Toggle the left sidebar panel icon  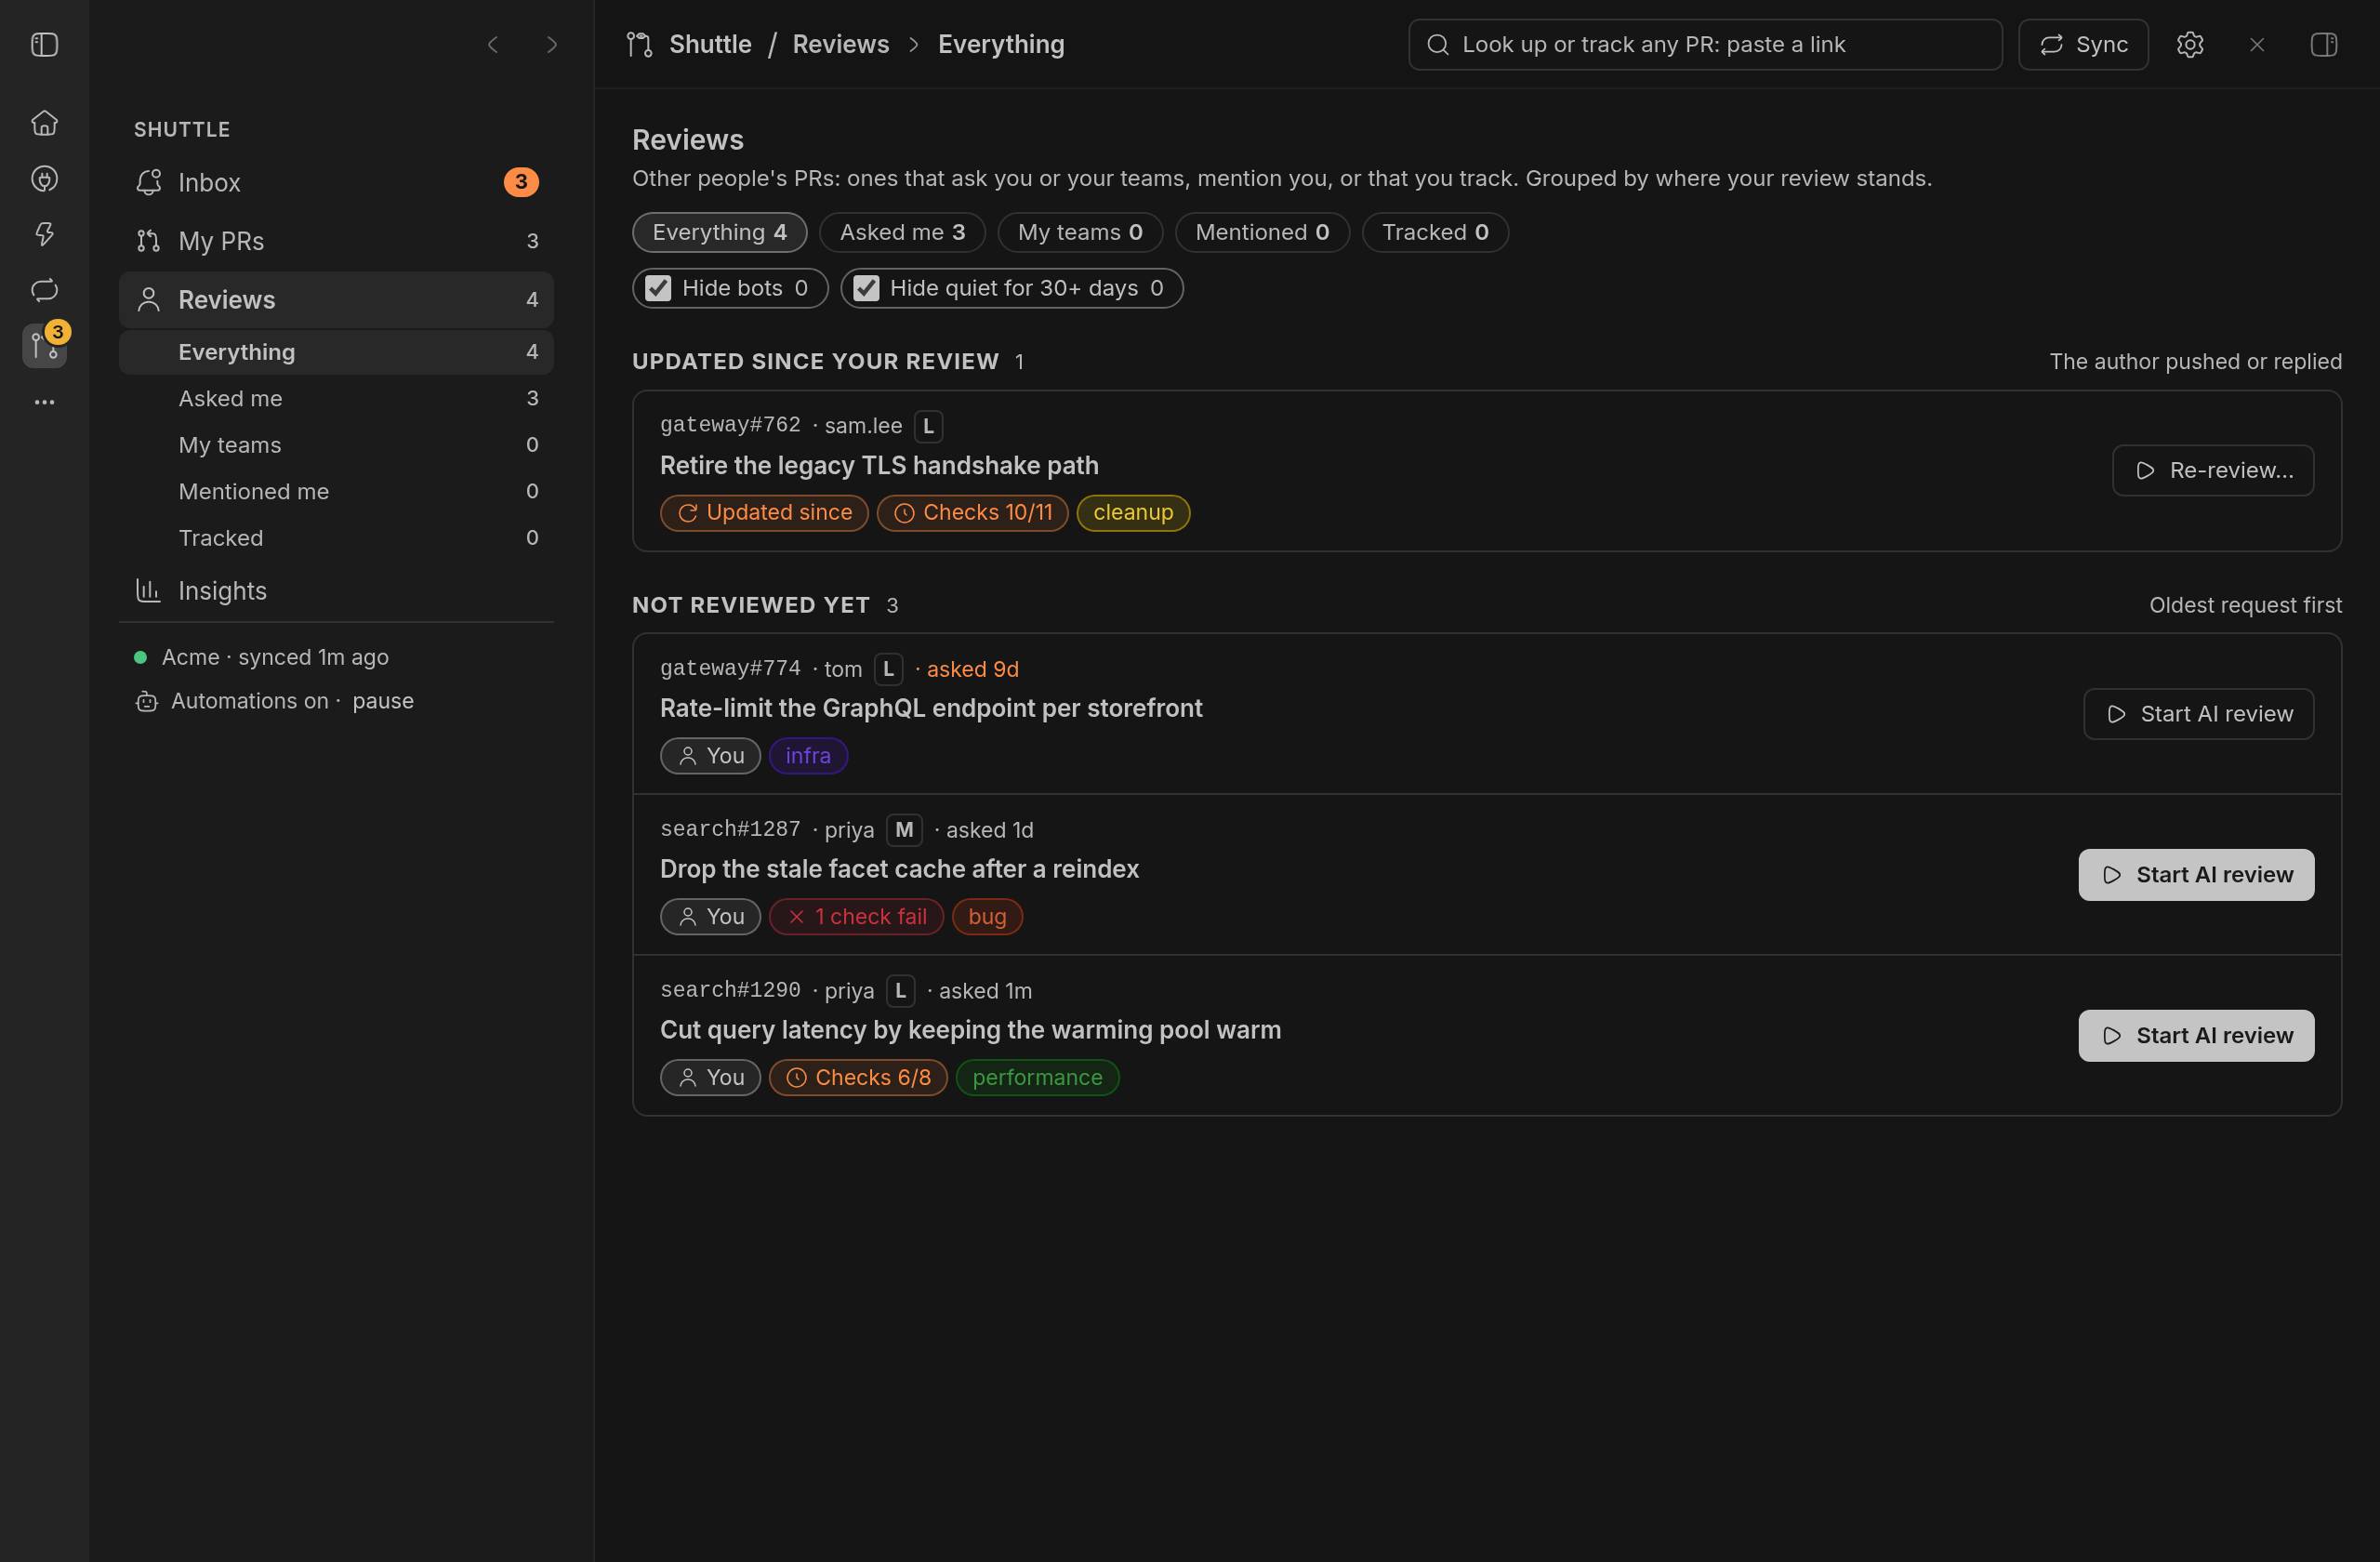pyautogui.click(x=44, y=44)
